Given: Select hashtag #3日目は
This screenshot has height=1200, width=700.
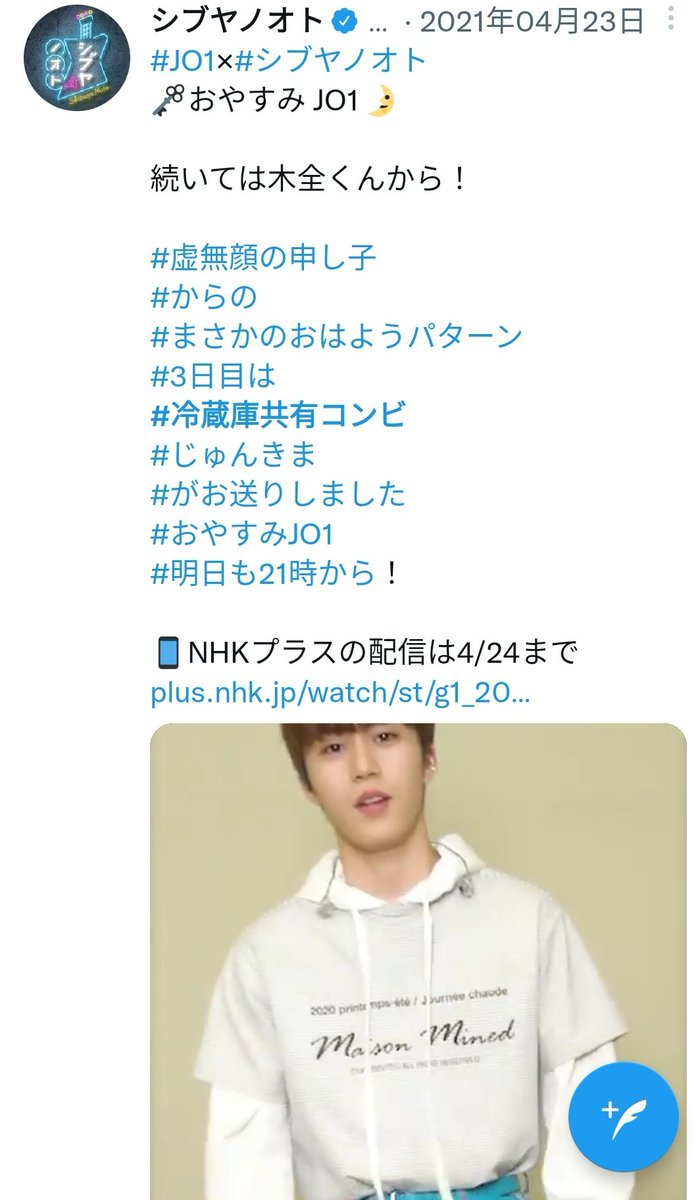Looking at the screenshot, I should (213, 376).
